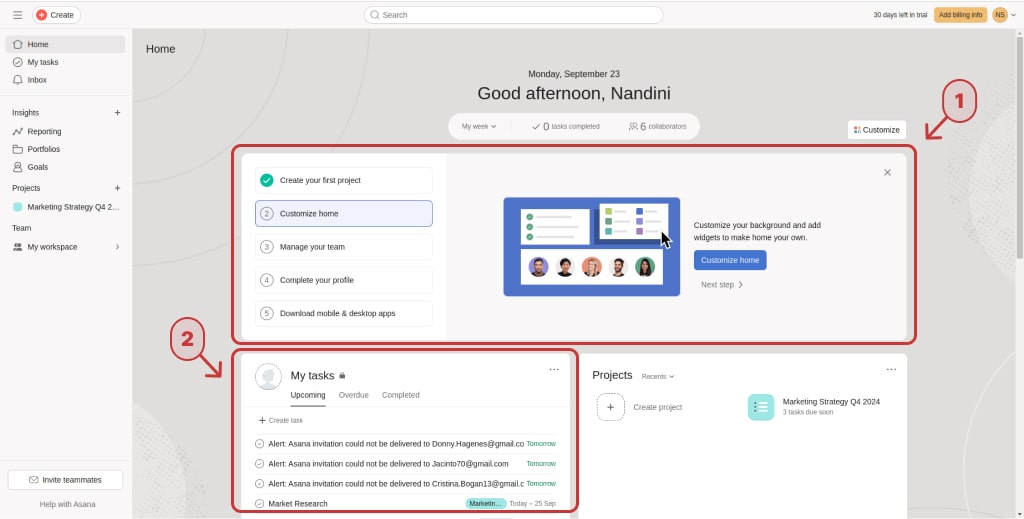Select step 5 Download mobile & desktop apps
This screenshot has height=519, width=1024.
(x=344, y=313)
